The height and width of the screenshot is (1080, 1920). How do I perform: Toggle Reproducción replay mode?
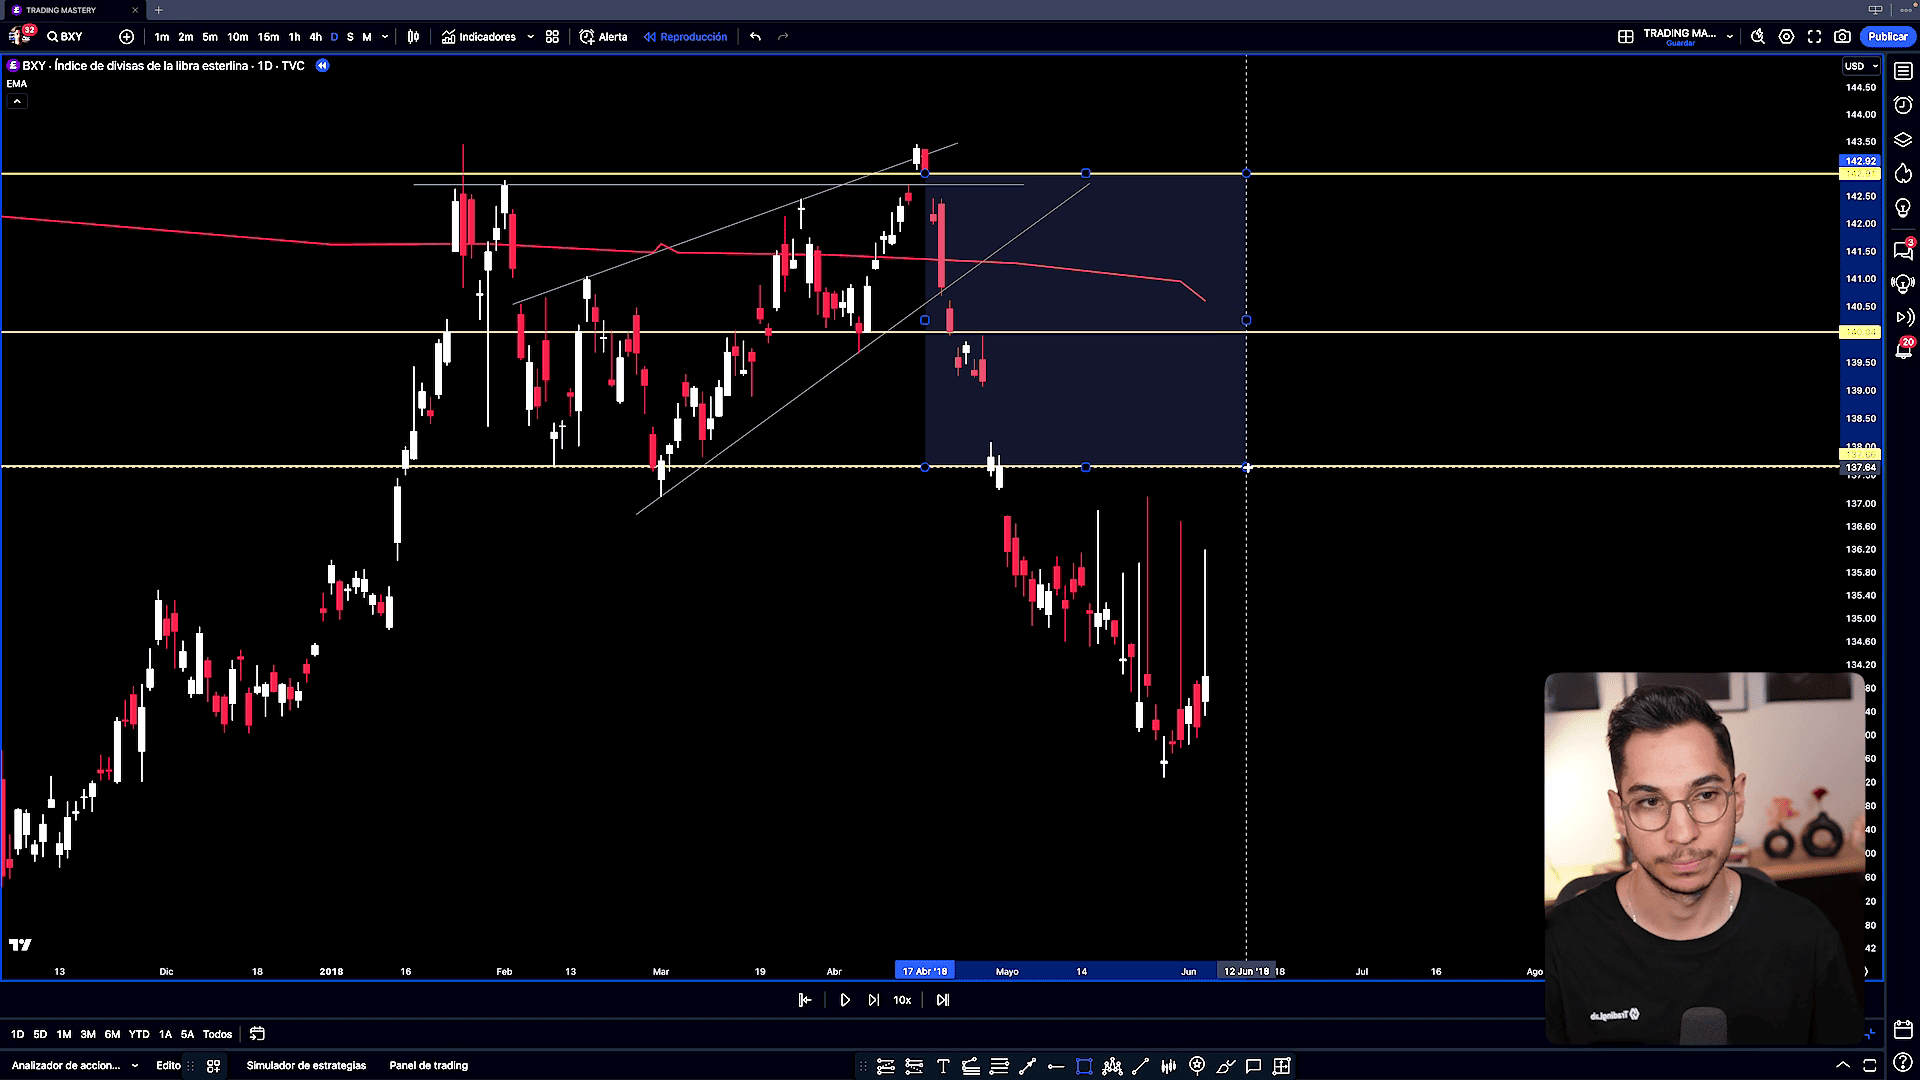[686, 37]
